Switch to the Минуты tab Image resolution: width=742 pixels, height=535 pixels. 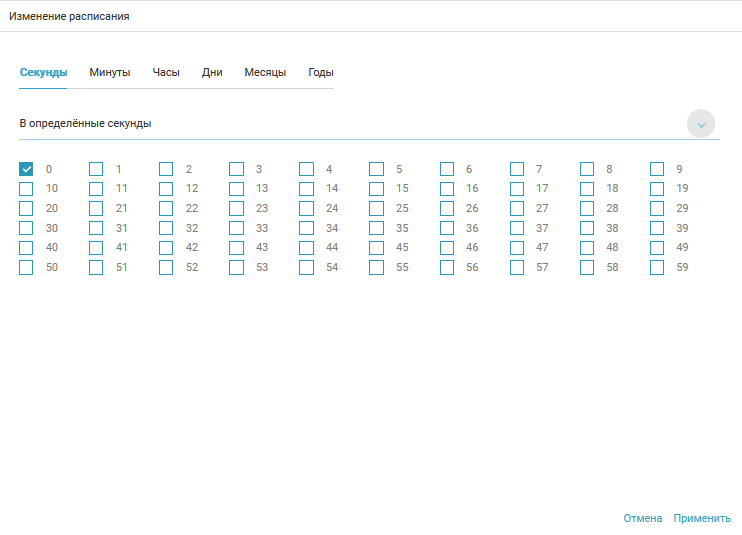coord(110,72)
